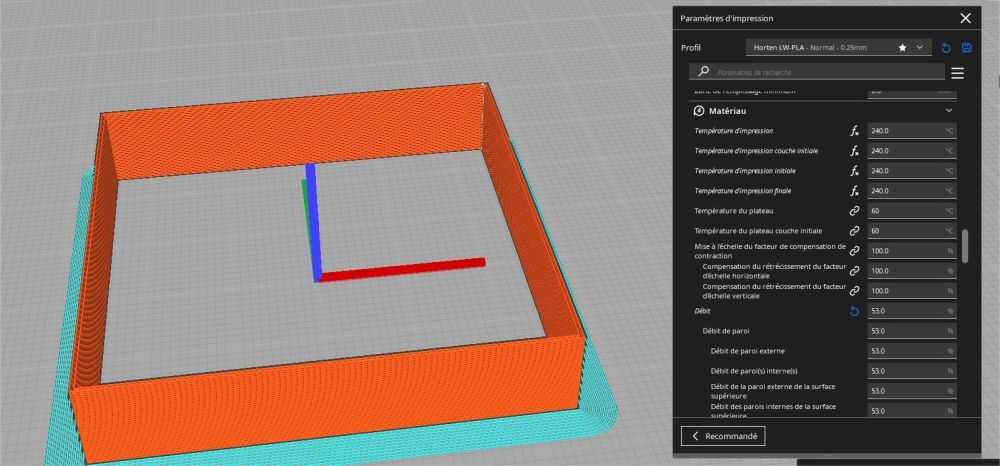Edit Débit de paroi externe value field
This screenshot has height=466, width=1000.
click(x=912, y=351)
